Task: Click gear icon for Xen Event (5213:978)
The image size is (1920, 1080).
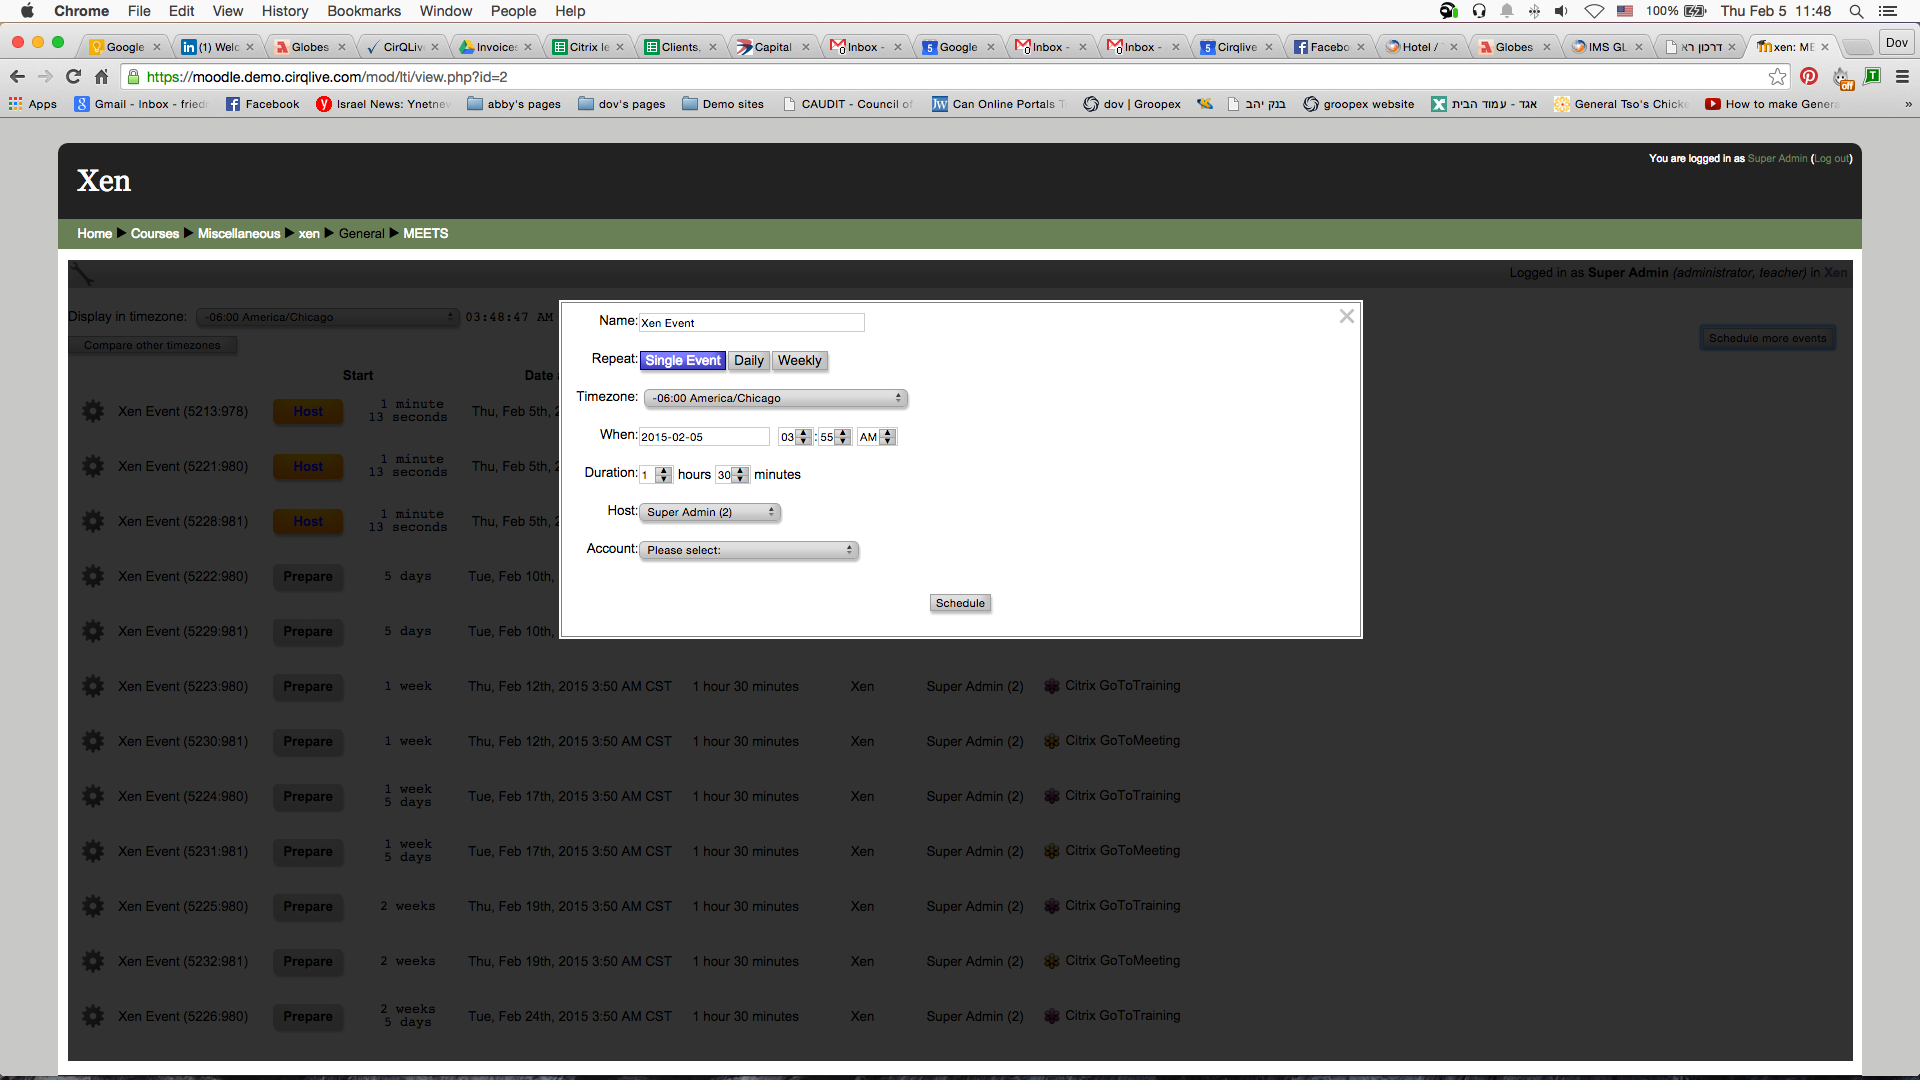Action: [x=93, y=411]
